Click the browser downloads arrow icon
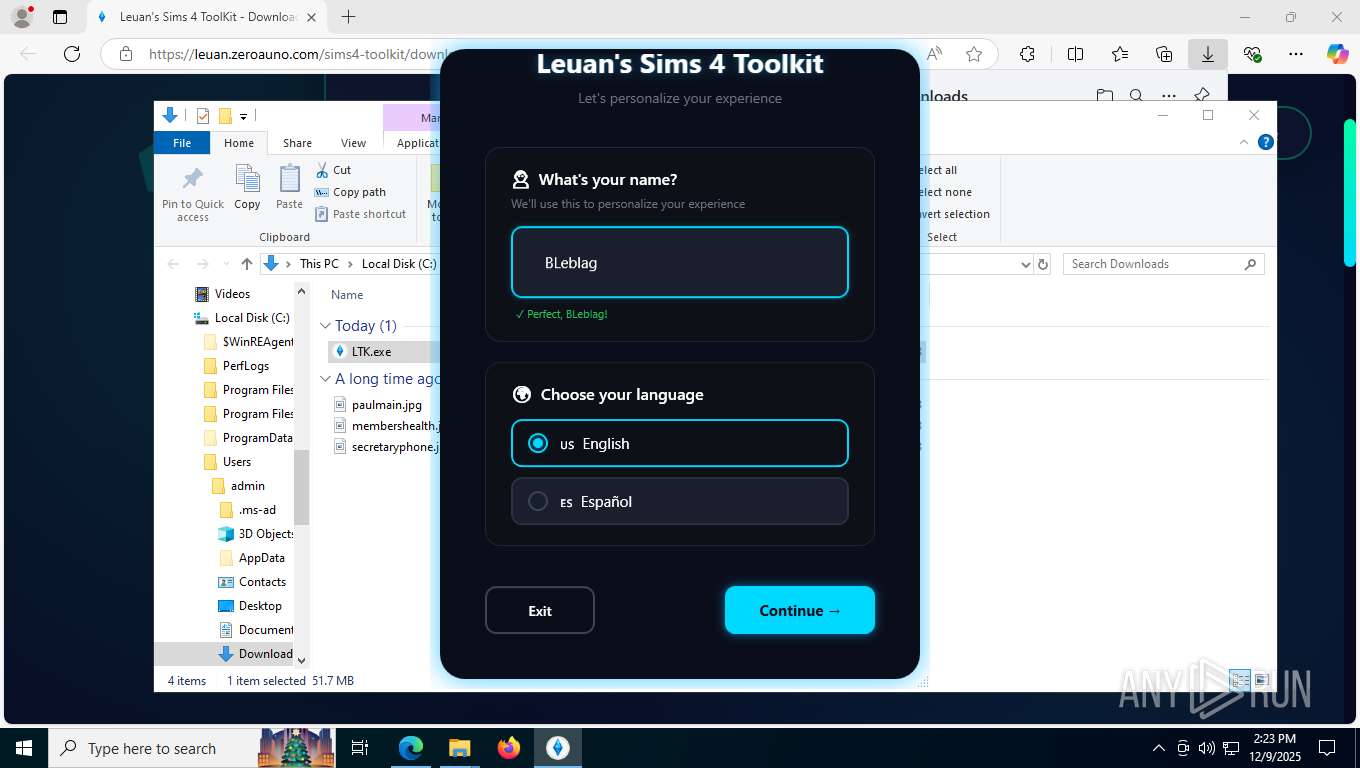1360x768 pixels. pyautogui.click(x=1208, y=54)
